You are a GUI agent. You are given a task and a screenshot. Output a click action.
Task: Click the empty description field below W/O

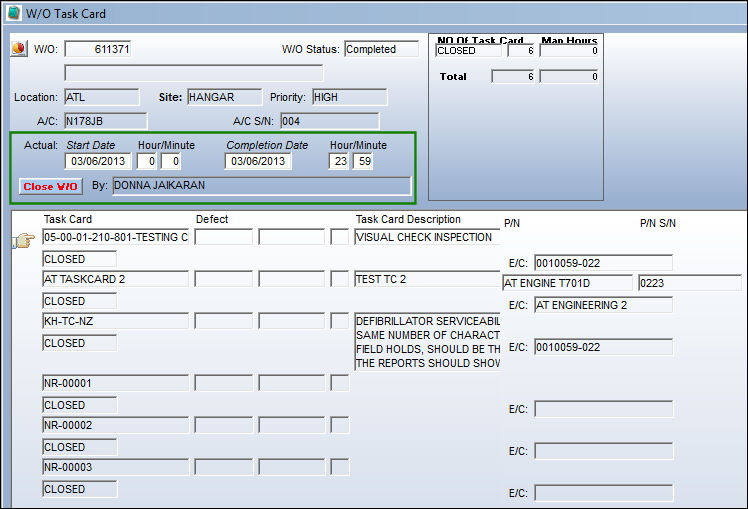(194, 73)
